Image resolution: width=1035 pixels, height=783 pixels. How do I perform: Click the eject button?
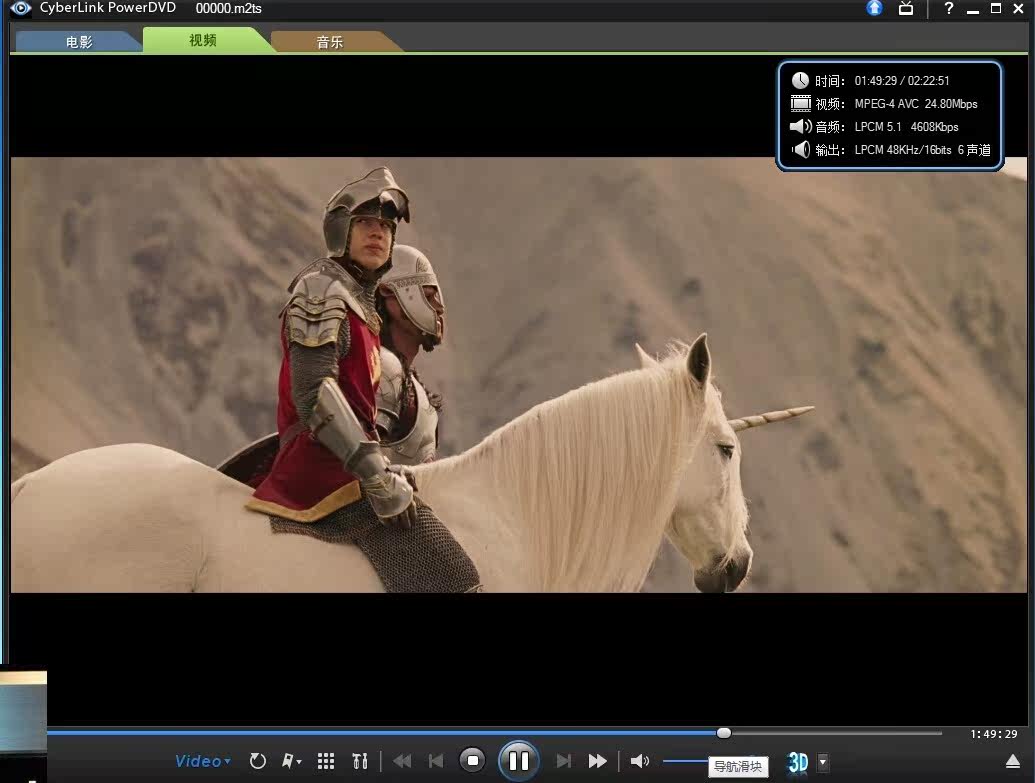[1013, 762]
